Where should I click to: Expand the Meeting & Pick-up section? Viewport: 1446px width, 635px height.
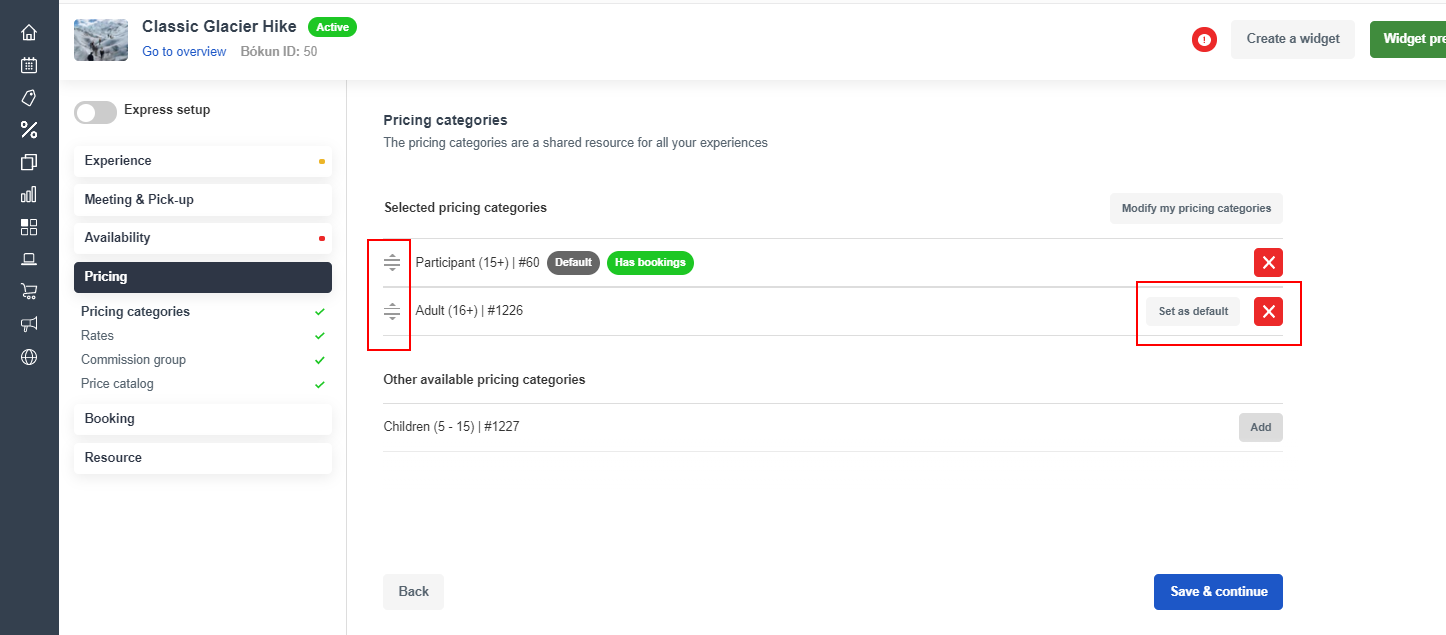(x=202, y=200)
